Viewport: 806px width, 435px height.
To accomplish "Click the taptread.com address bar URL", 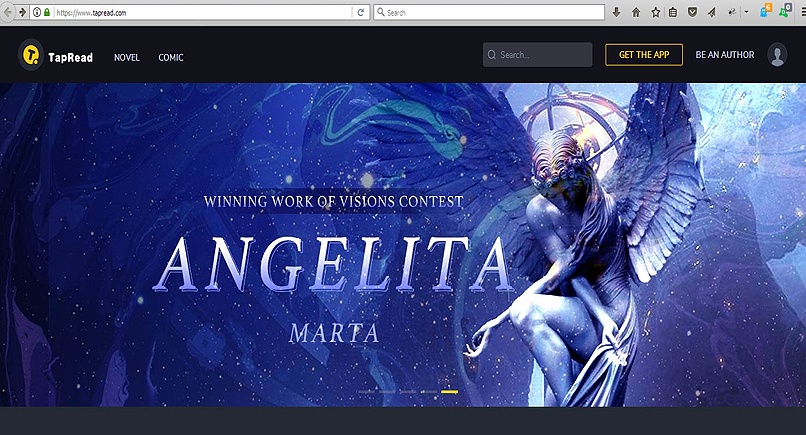I will point(91,13).
